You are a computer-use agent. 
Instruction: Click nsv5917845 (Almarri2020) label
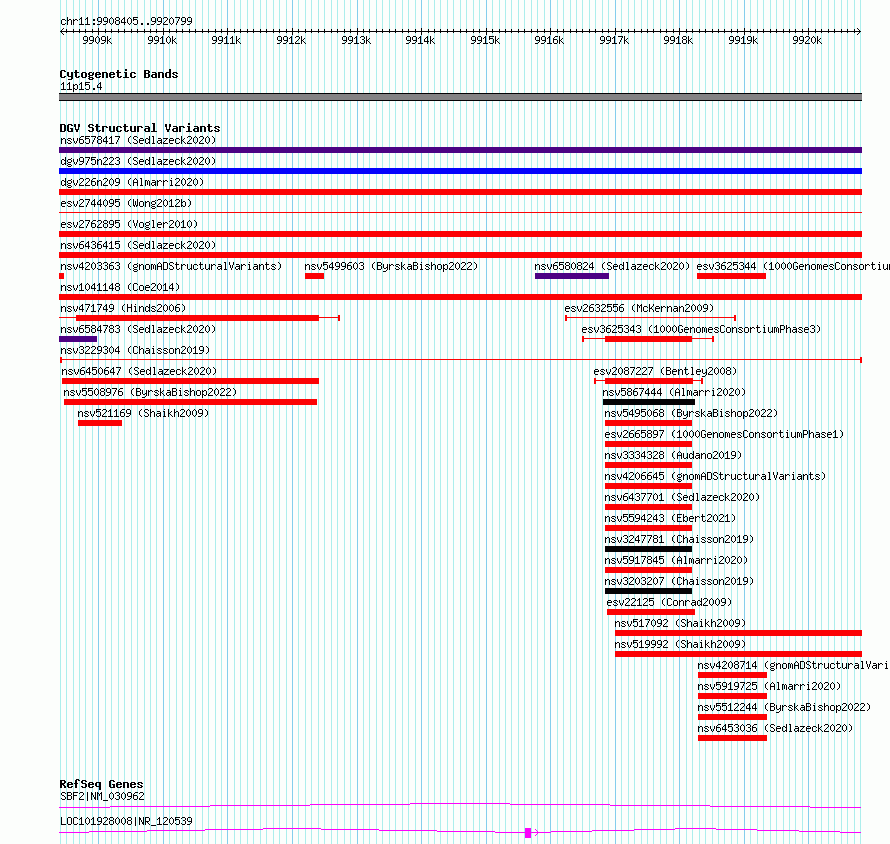pos(676,560)
